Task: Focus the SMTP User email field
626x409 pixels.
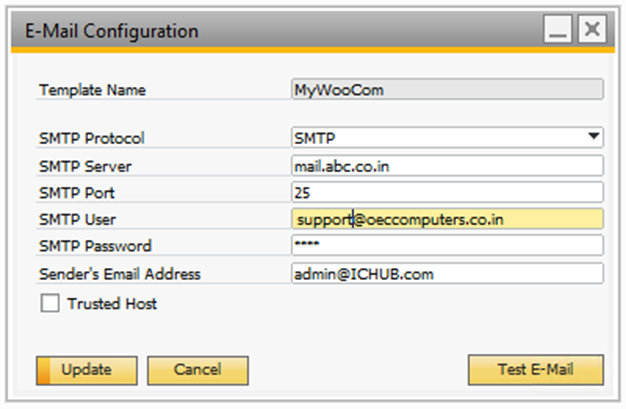Action: 447,219
